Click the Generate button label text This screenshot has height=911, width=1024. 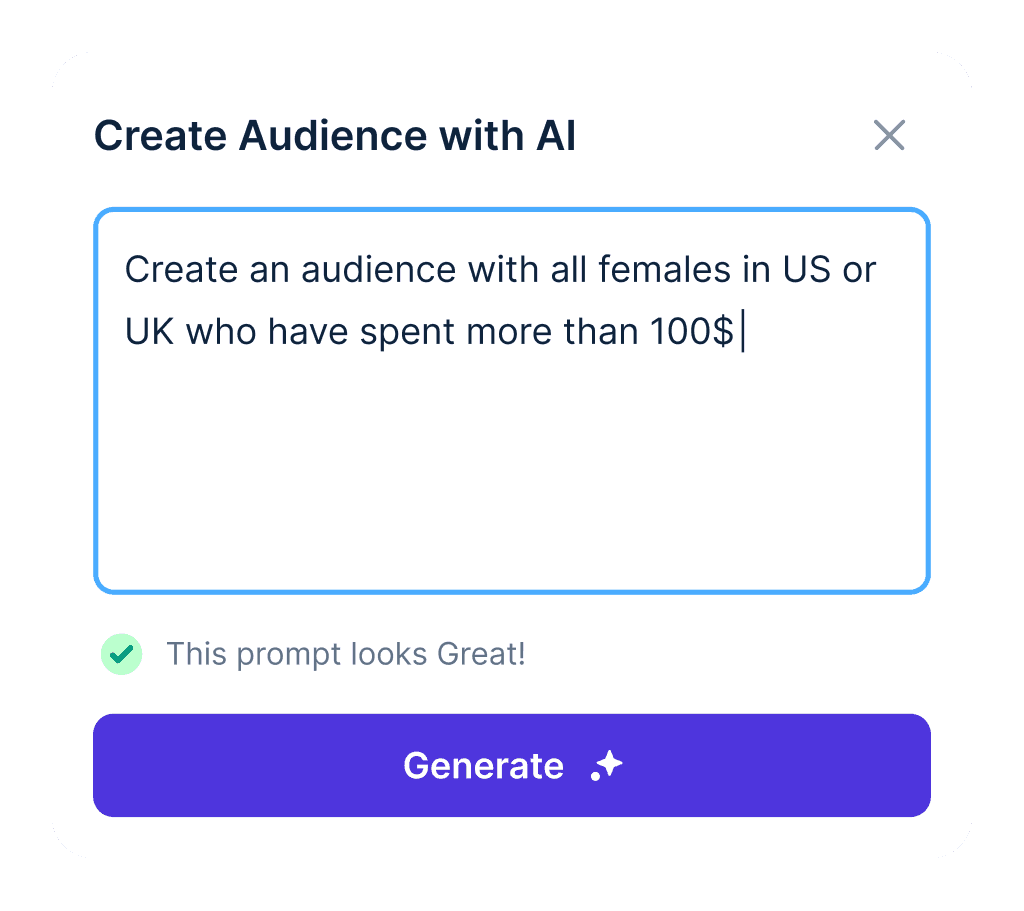(483, 765)
